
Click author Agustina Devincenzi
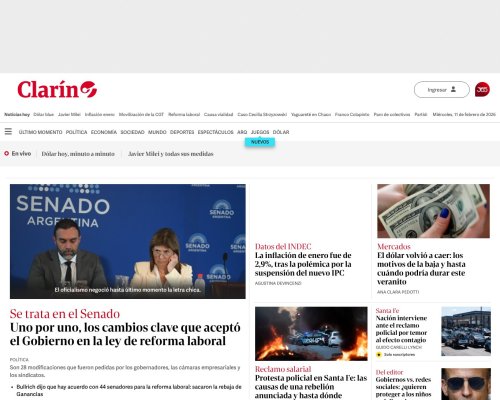pyautogui.click(x=278, y=283)
